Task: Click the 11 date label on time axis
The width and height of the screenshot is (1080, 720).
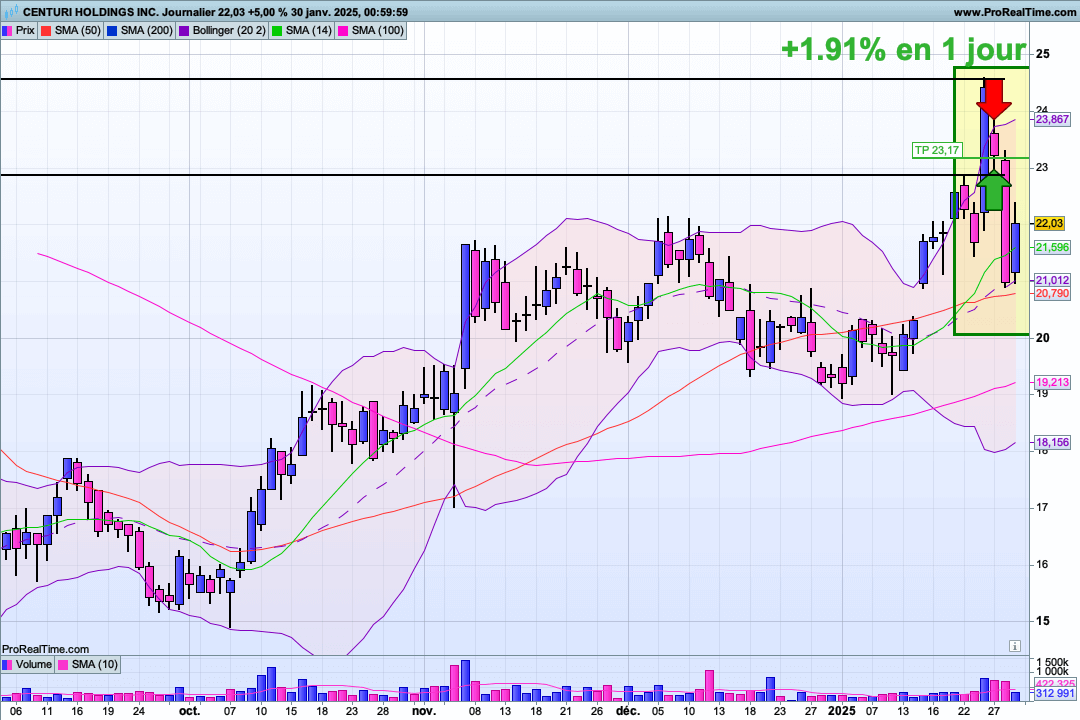Action: tap(47, 711)
